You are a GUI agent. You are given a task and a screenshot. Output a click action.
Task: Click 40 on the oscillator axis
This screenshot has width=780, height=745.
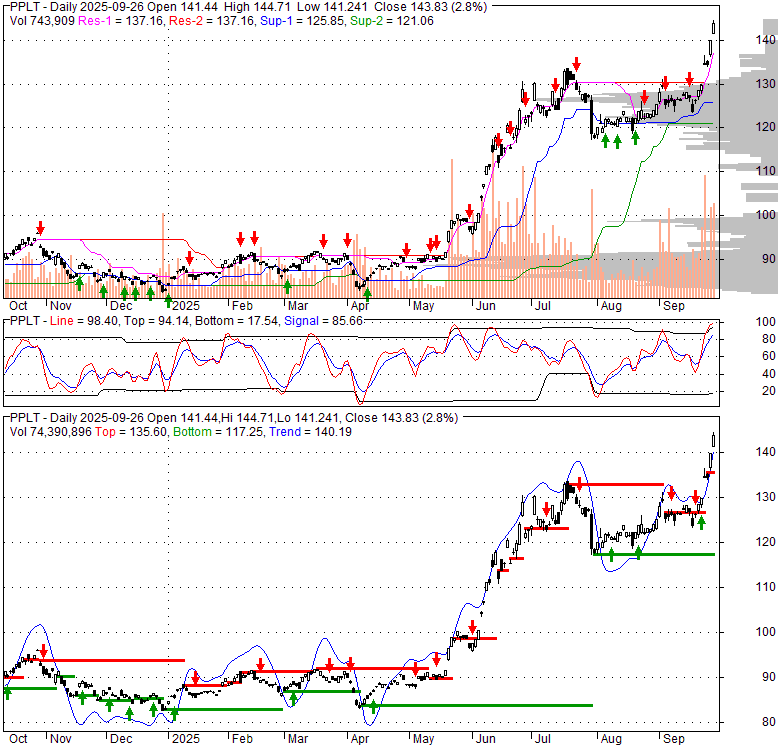point(769,374)
